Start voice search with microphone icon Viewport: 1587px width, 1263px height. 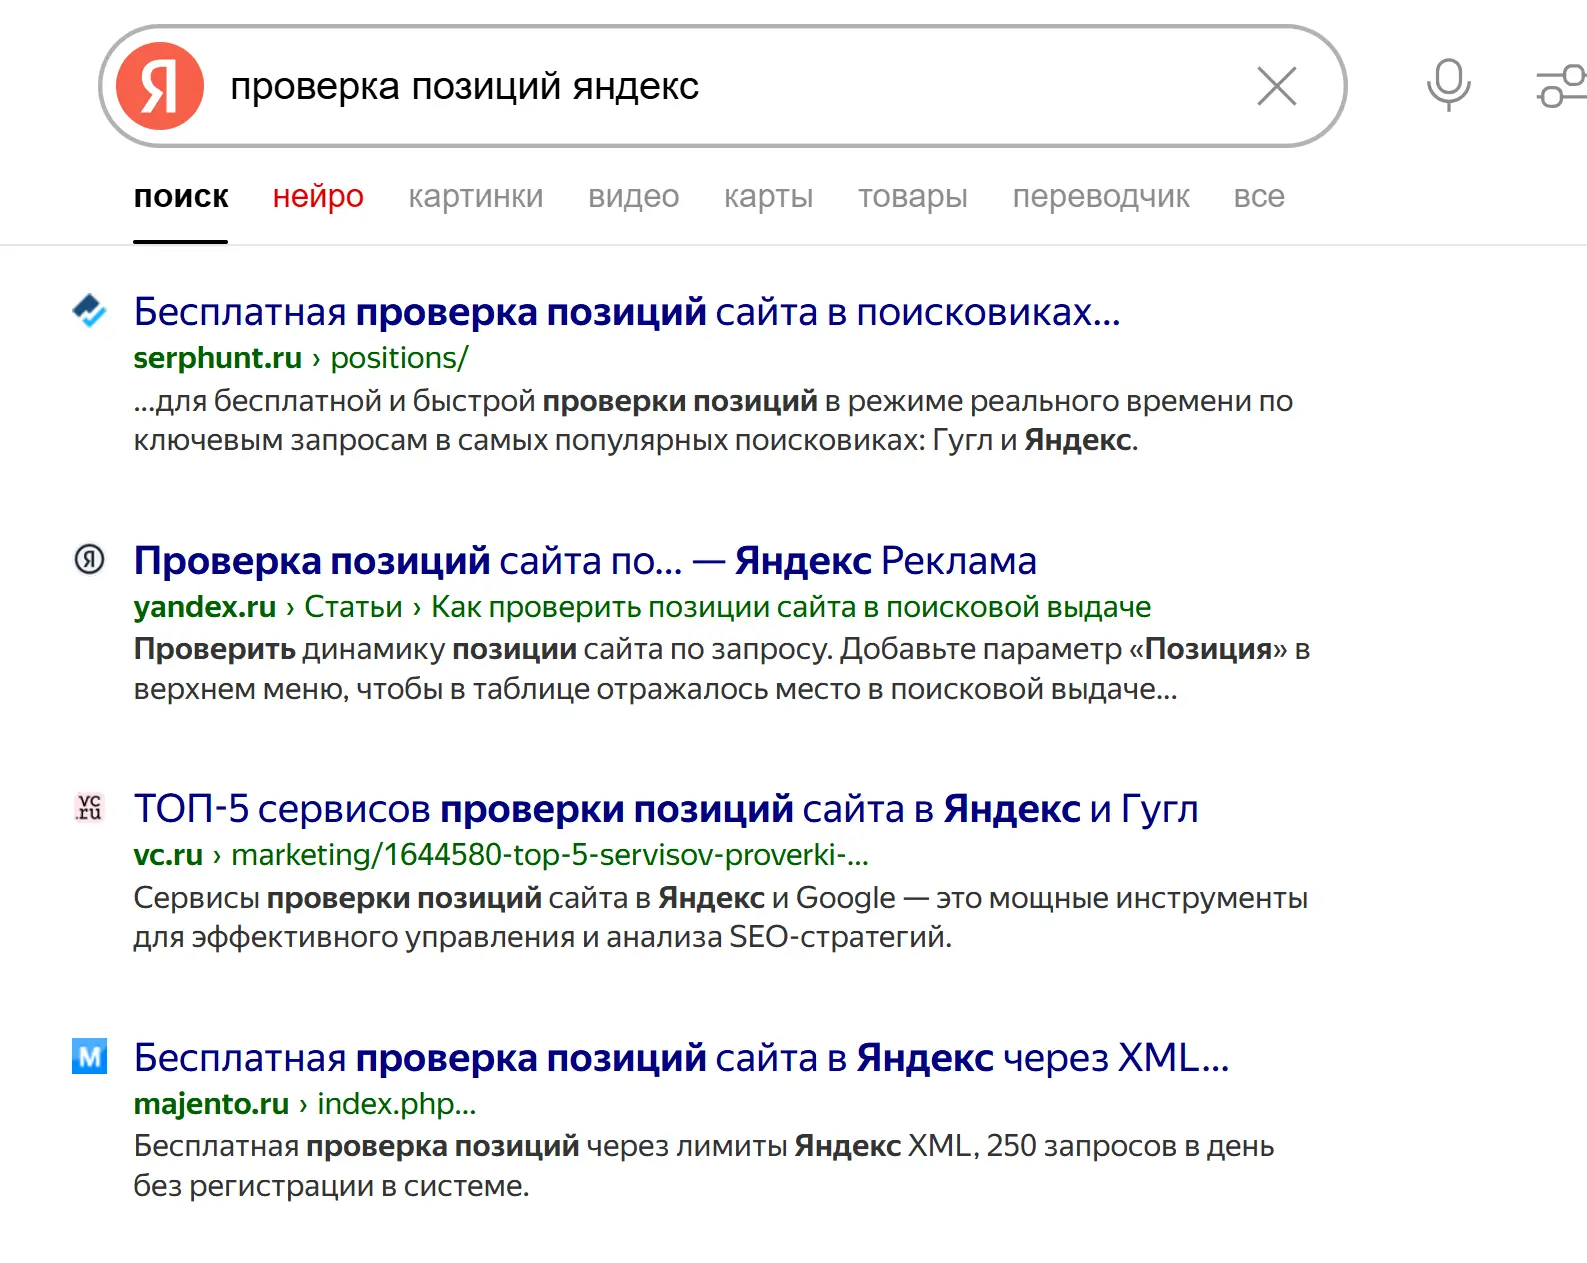[1448, 85]
